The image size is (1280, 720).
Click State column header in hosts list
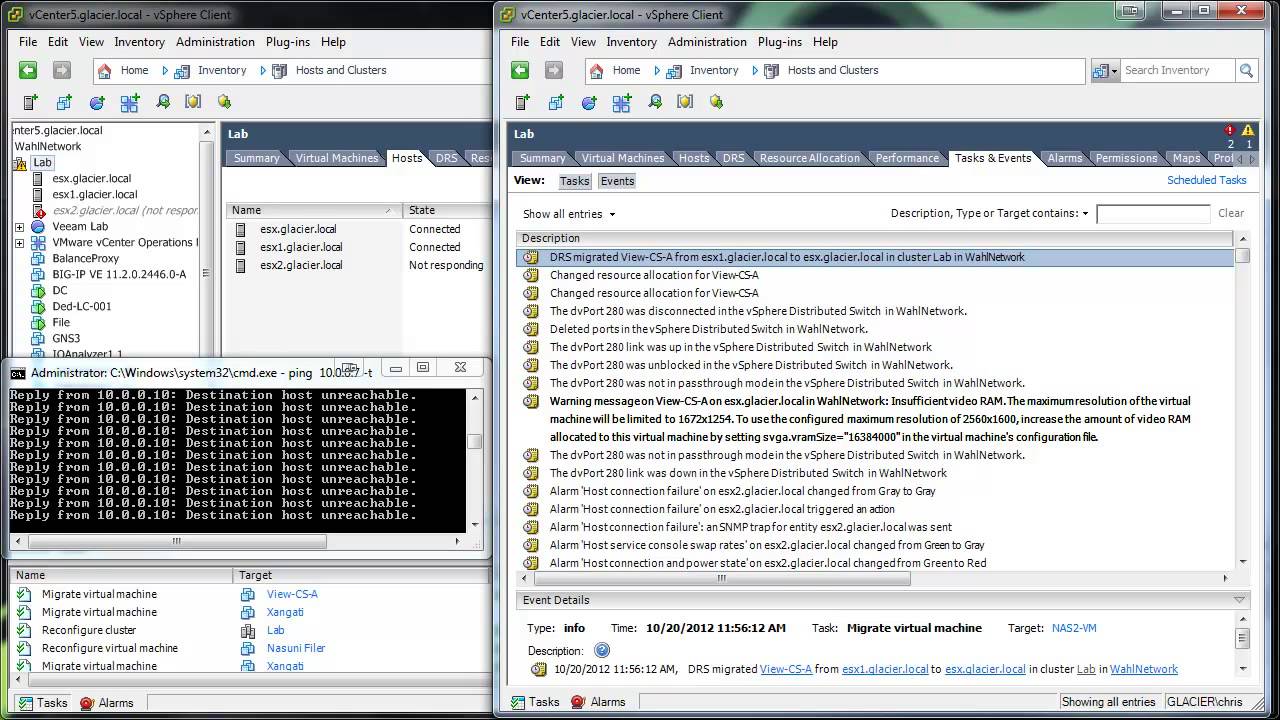[447, 210]
